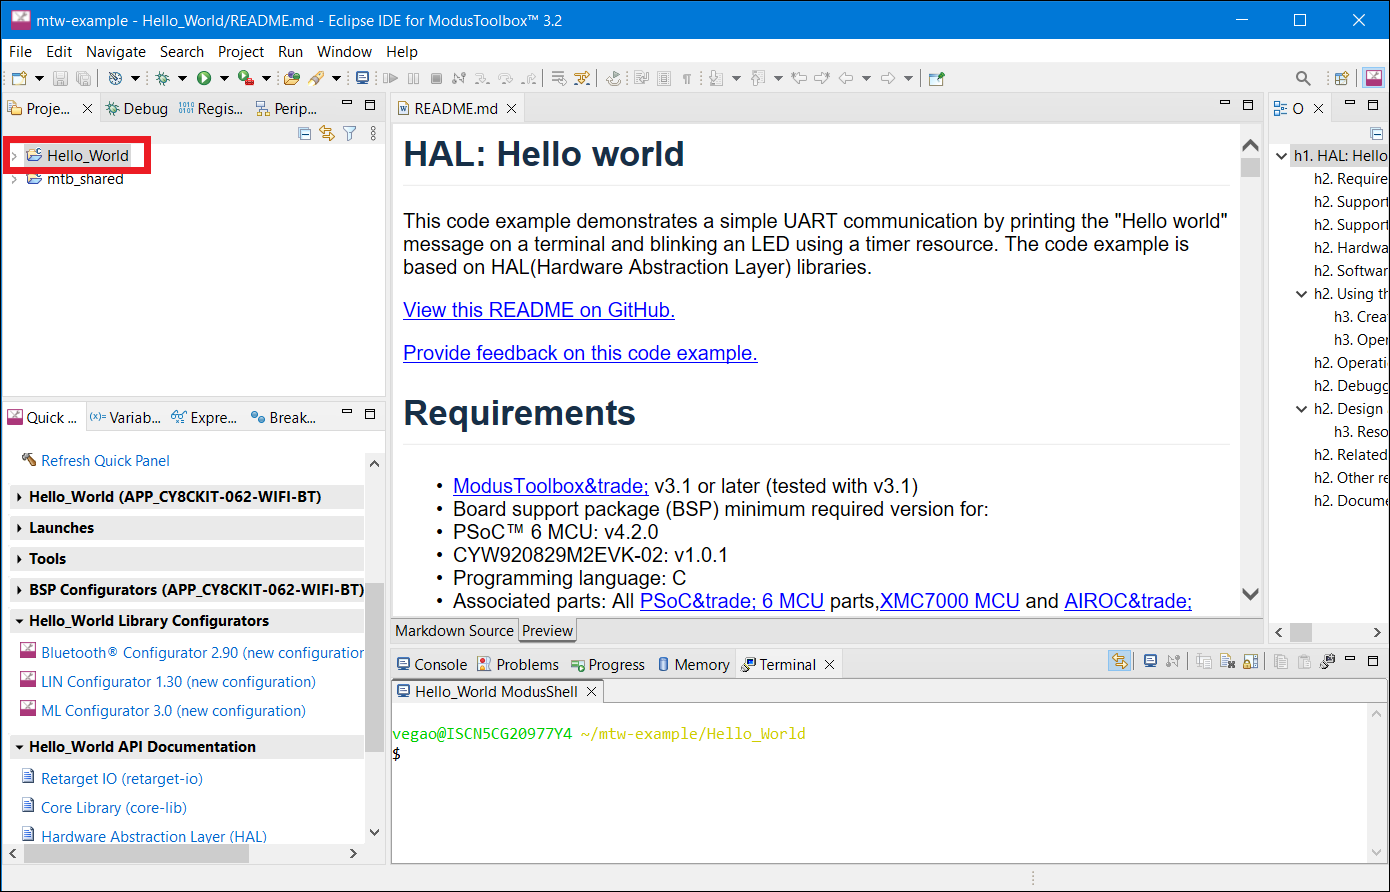Viewport: 1390px width, 892px height.
Task: Open dropdown arrow next to Debug bug icon
Action: click(182, 78)
